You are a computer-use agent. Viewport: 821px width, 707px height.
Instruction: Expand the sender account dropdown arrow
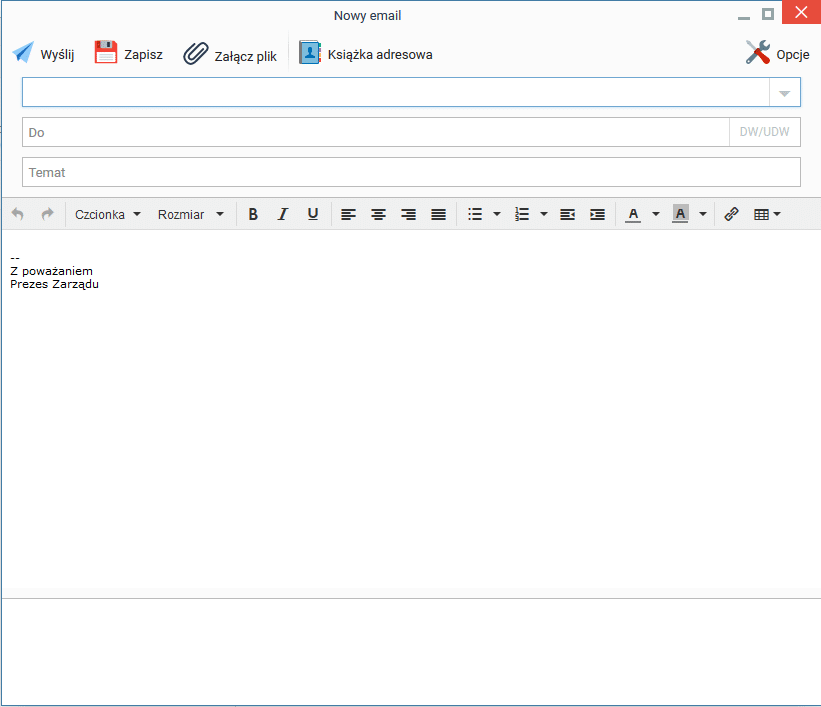(x=784, y=93)
